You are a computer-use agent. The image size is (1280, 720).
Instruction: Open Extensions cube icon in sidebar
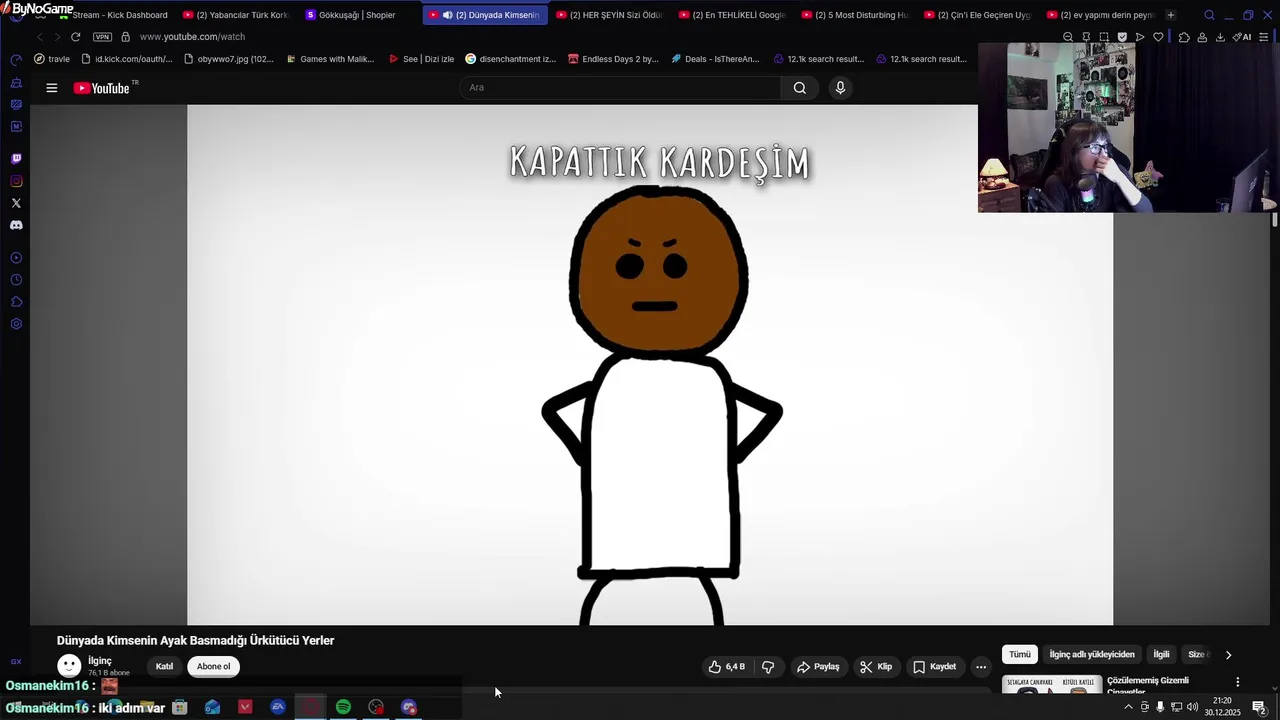[x=16, y=302]
